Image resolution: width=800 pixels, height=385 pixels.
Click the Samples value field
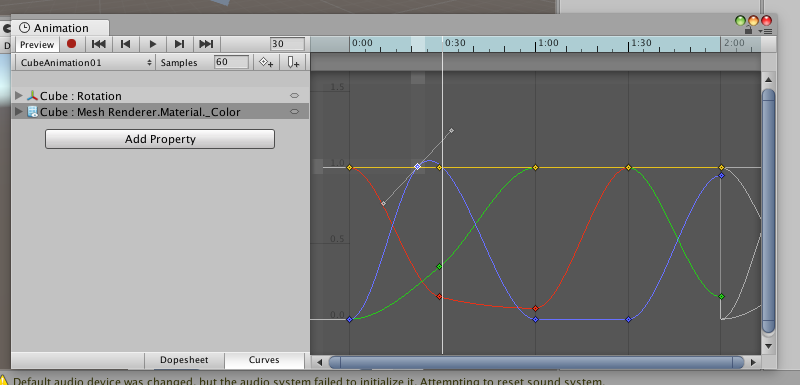(232, 62)
